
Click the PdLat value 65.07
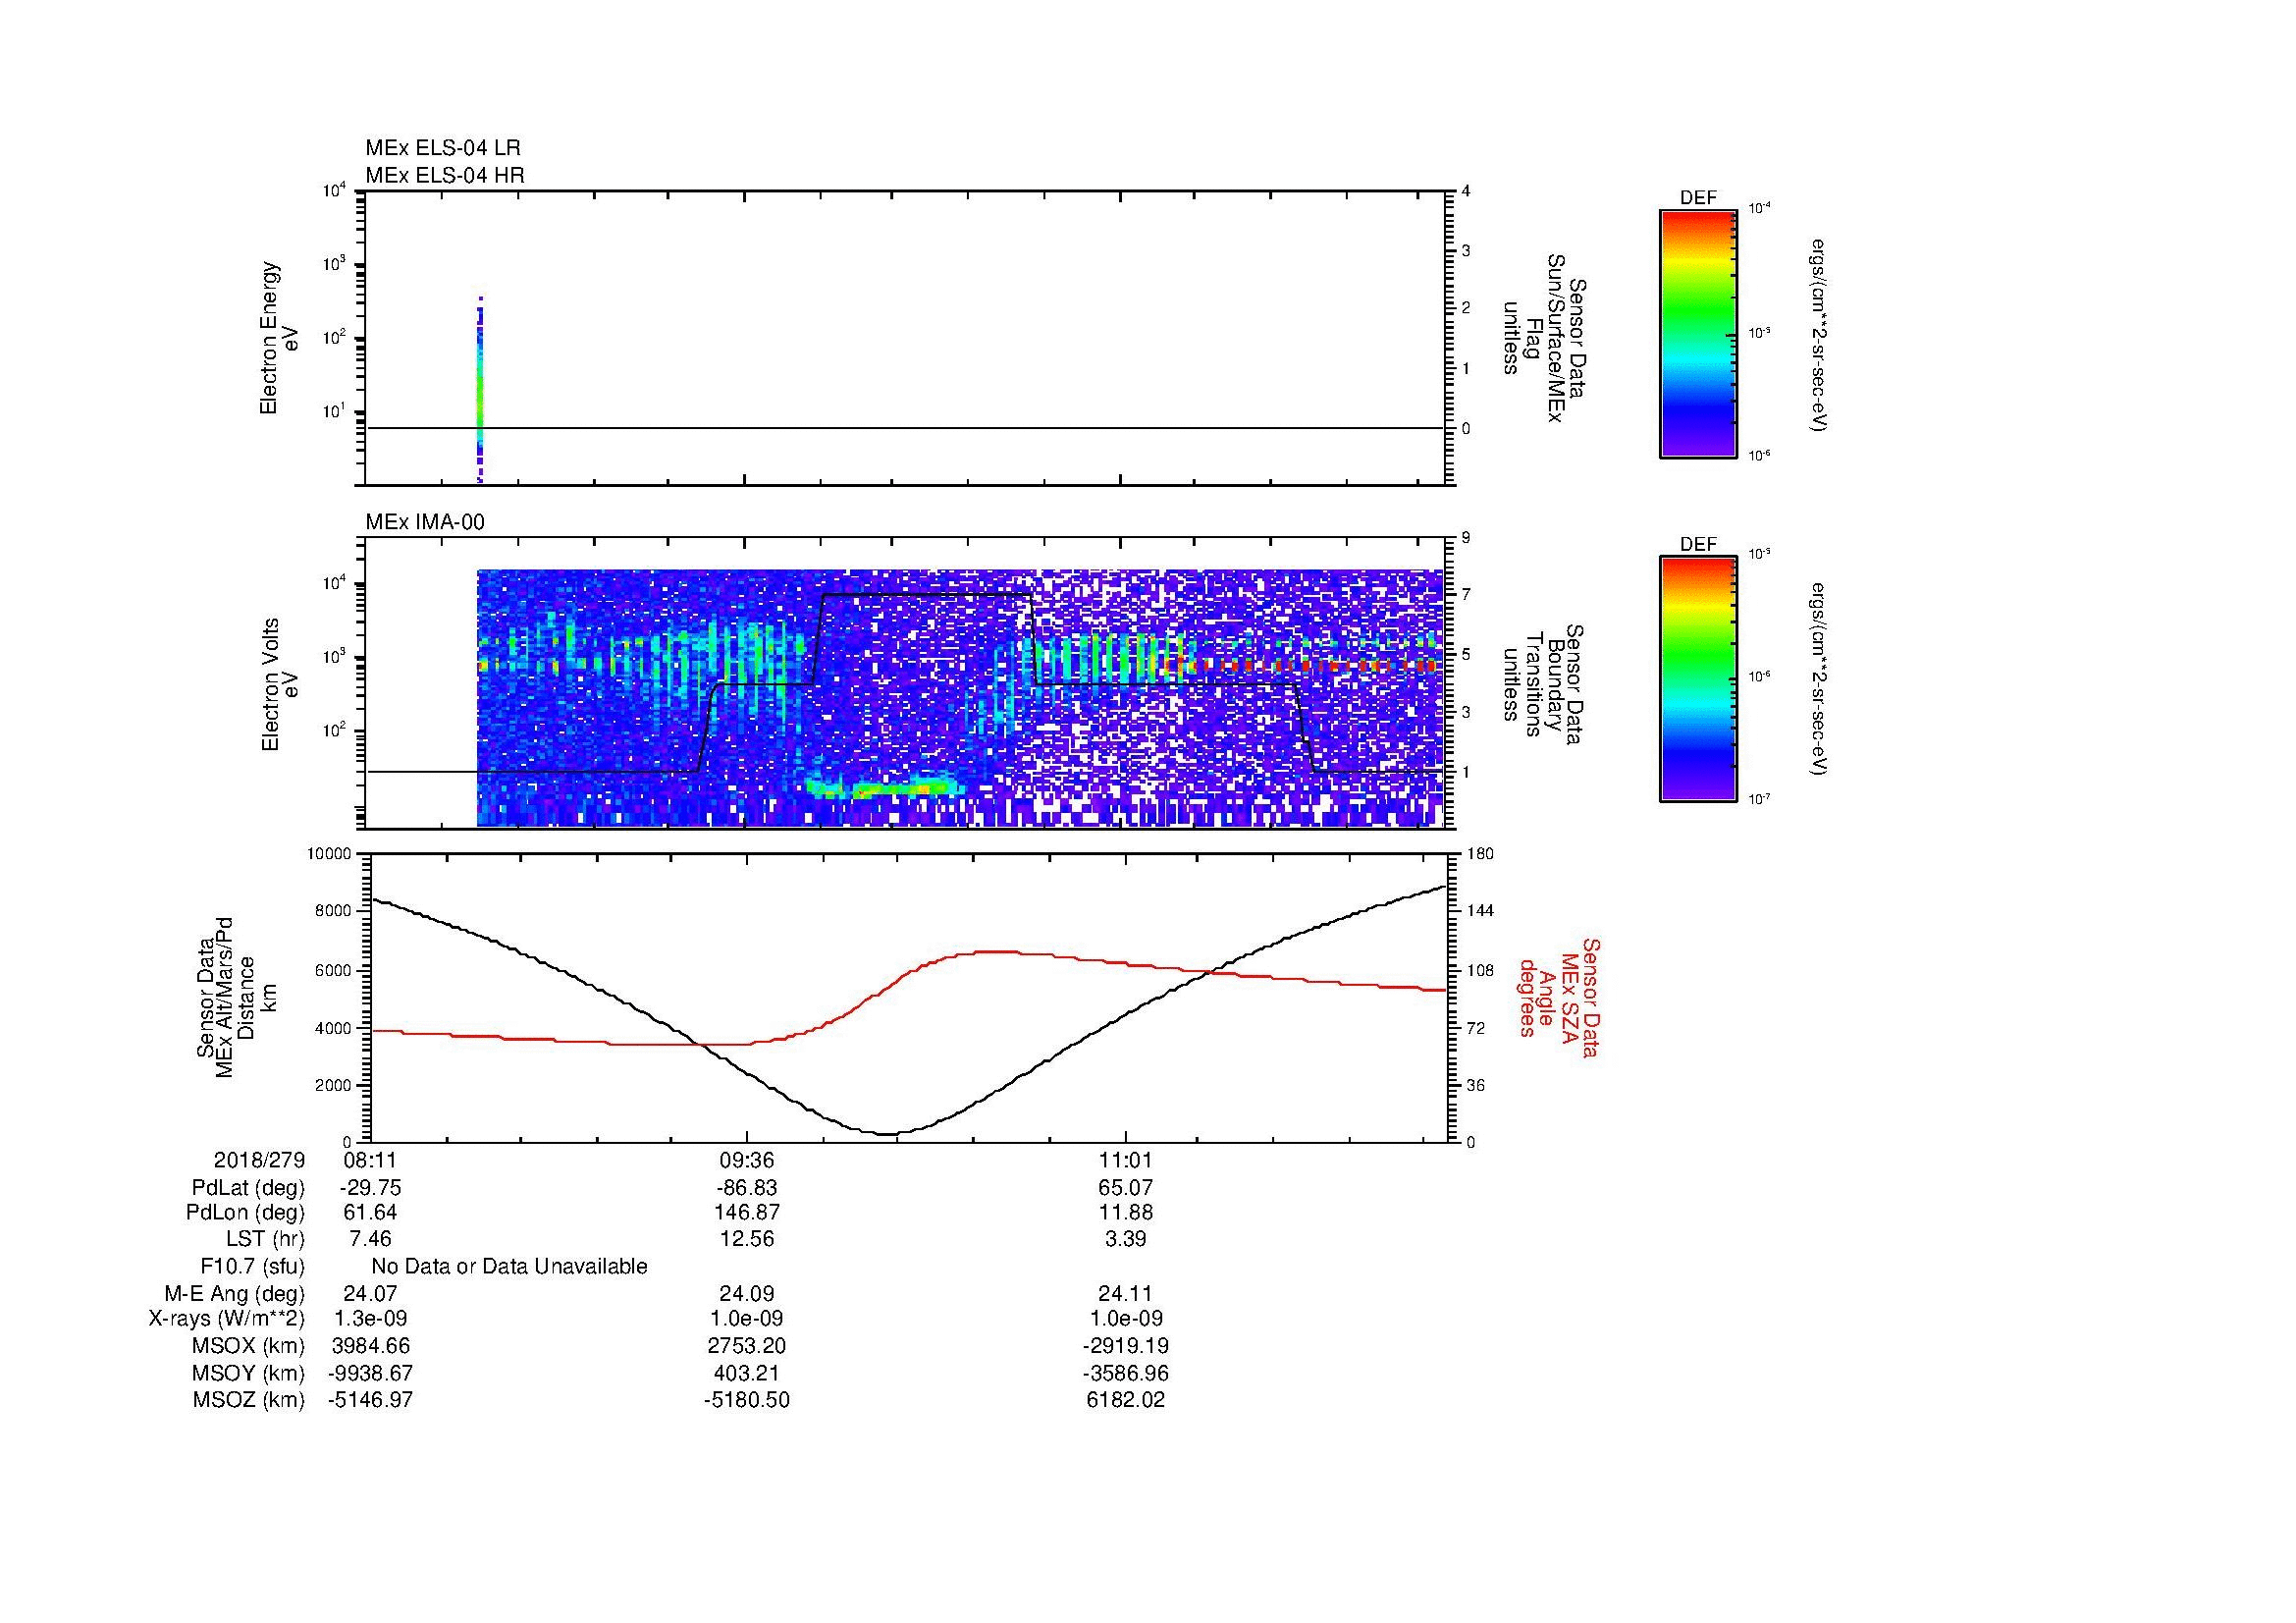[1126, 1188]
